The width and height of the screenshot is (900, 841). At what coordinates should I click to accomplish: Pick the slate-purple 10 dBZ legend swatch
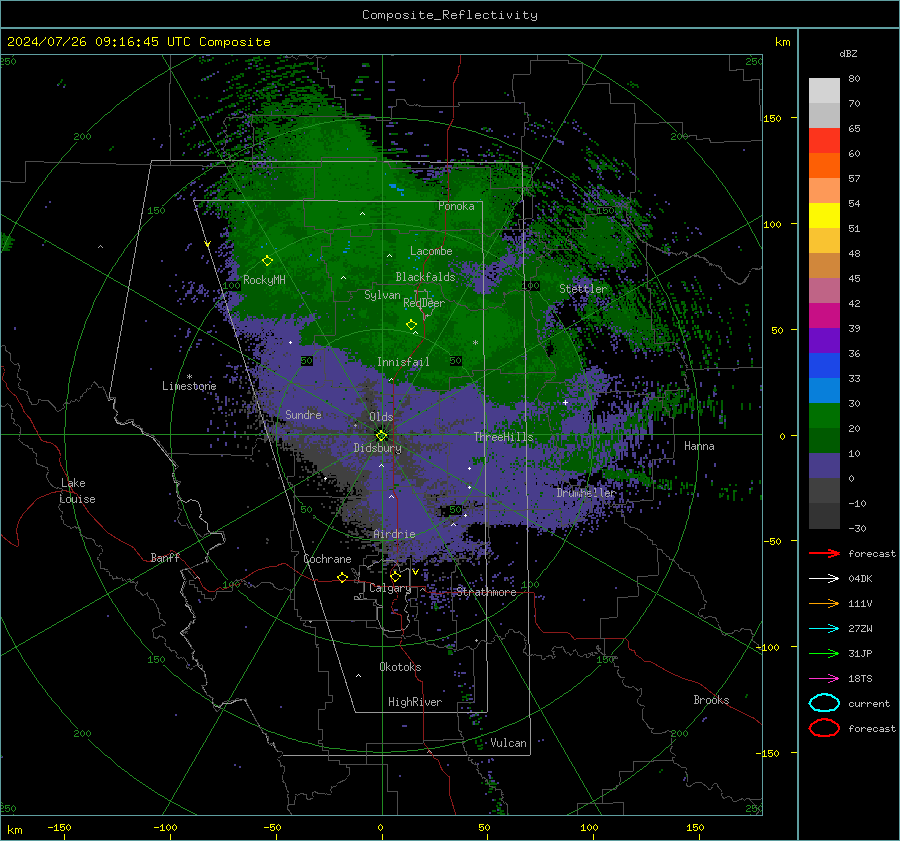point(824,466)
